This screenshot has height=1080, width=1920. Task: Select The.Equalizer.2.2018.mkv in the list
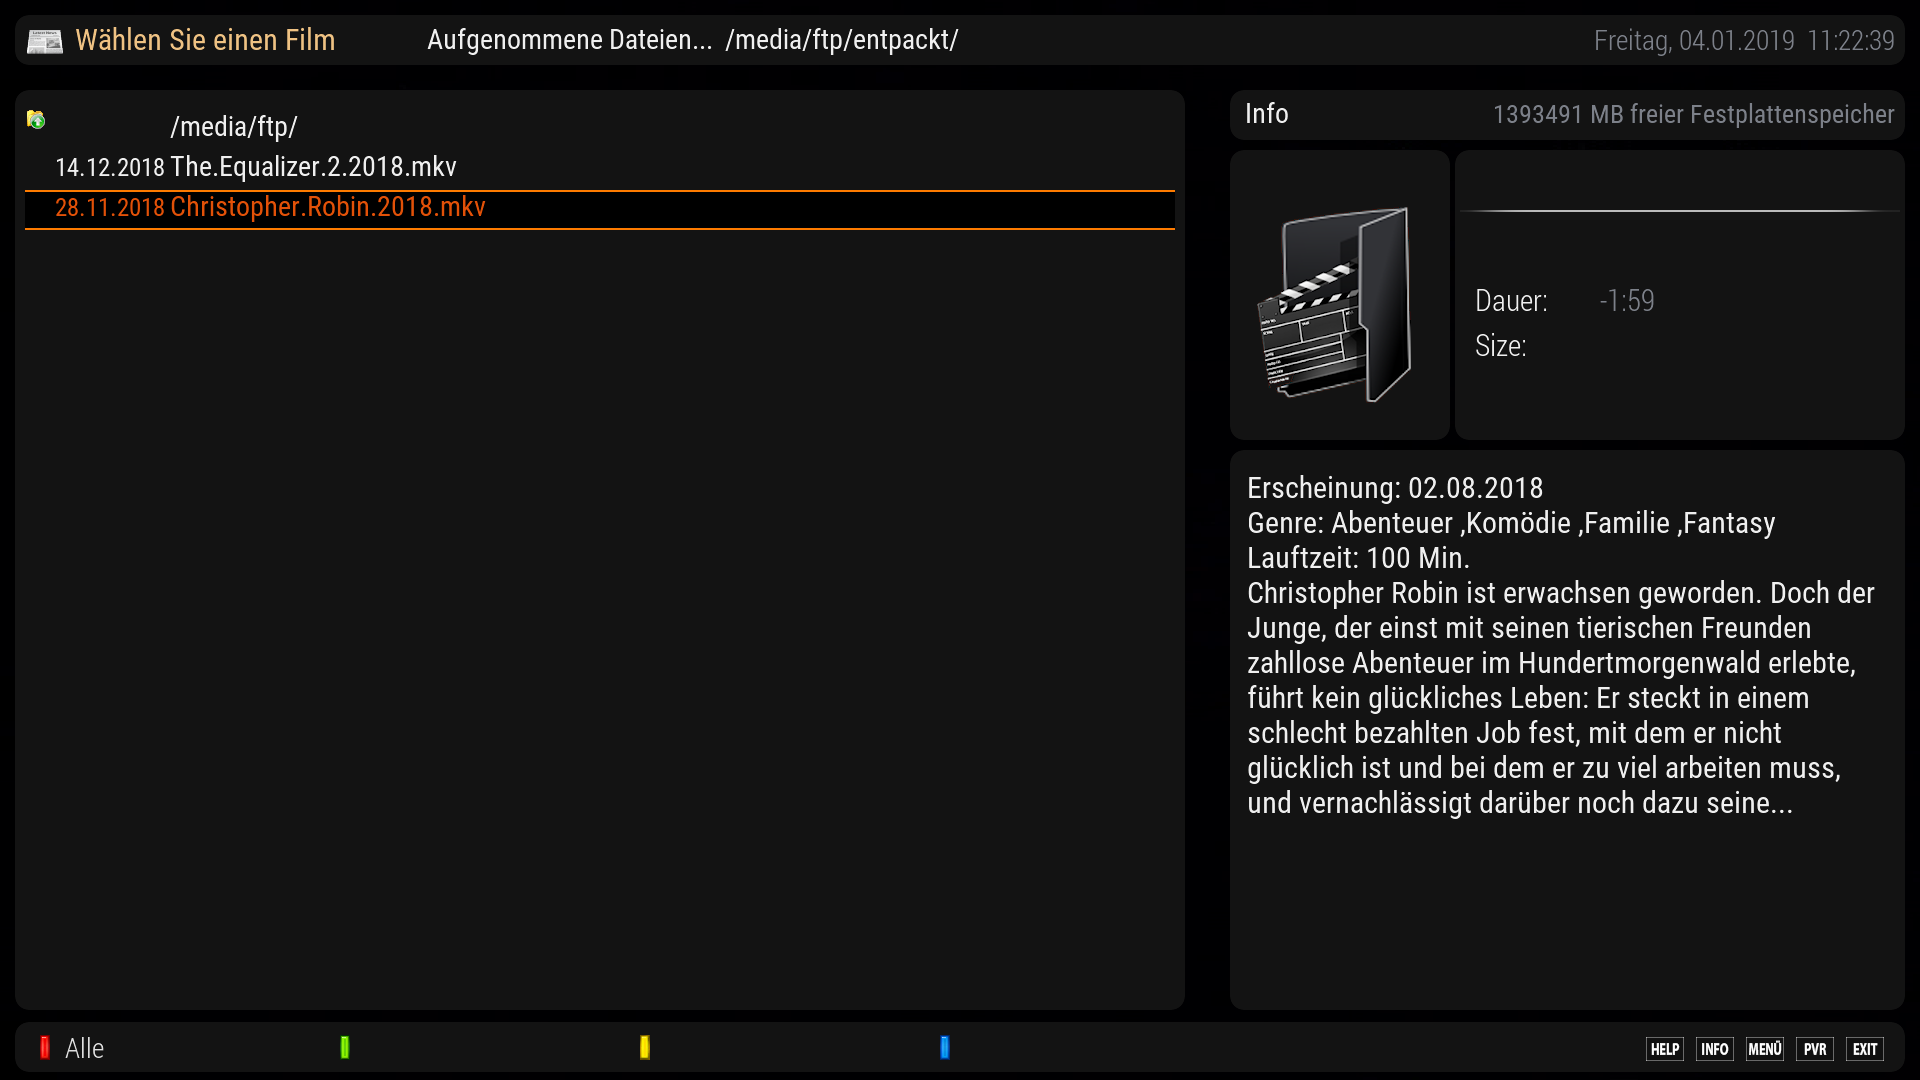(313, 167)
